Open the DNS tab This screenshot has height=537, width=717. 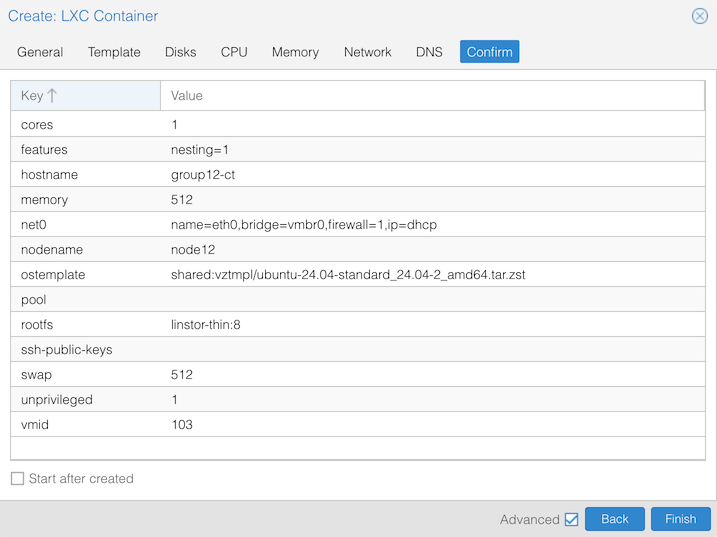[x=429, y=52]
